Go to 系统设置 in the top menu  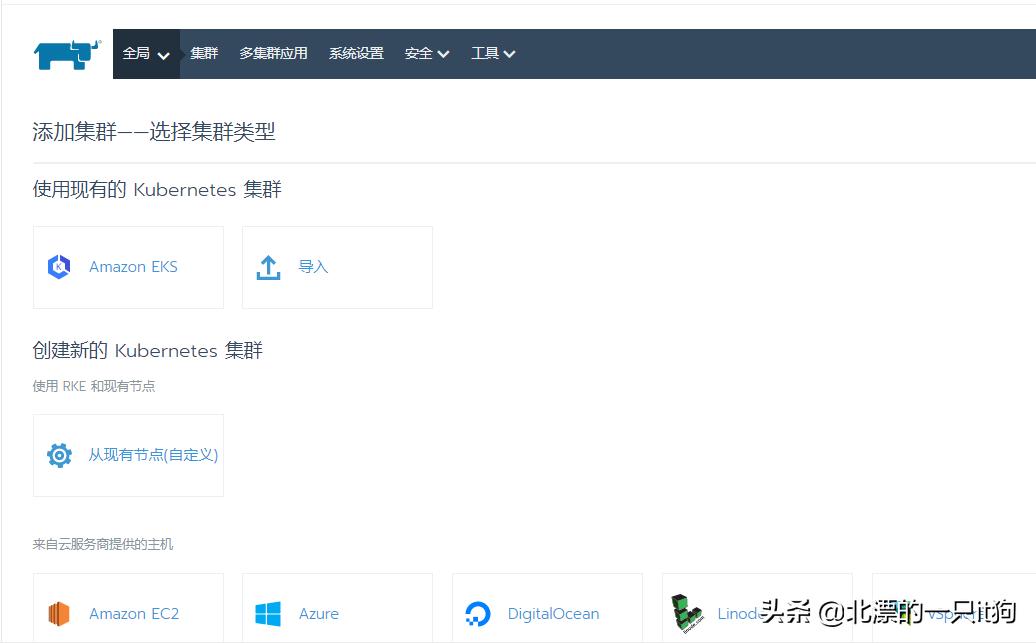click(356, 53)
